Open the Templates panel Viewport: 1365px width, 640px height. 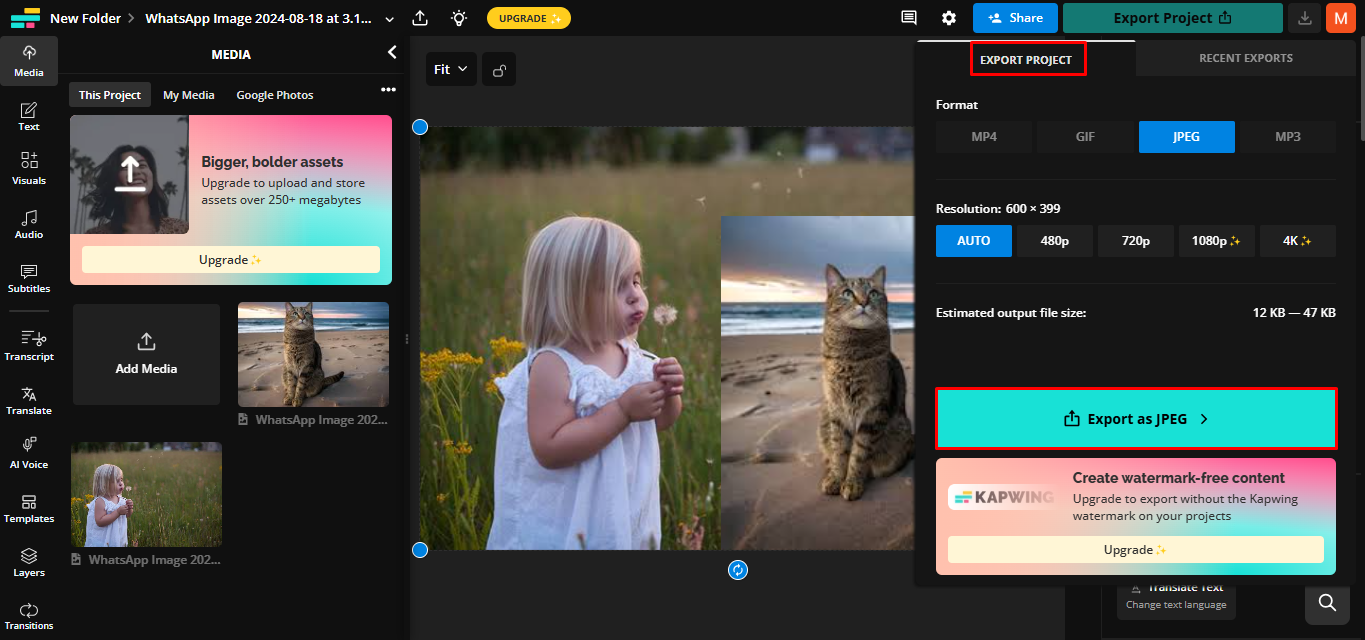(x=28, y=508)
